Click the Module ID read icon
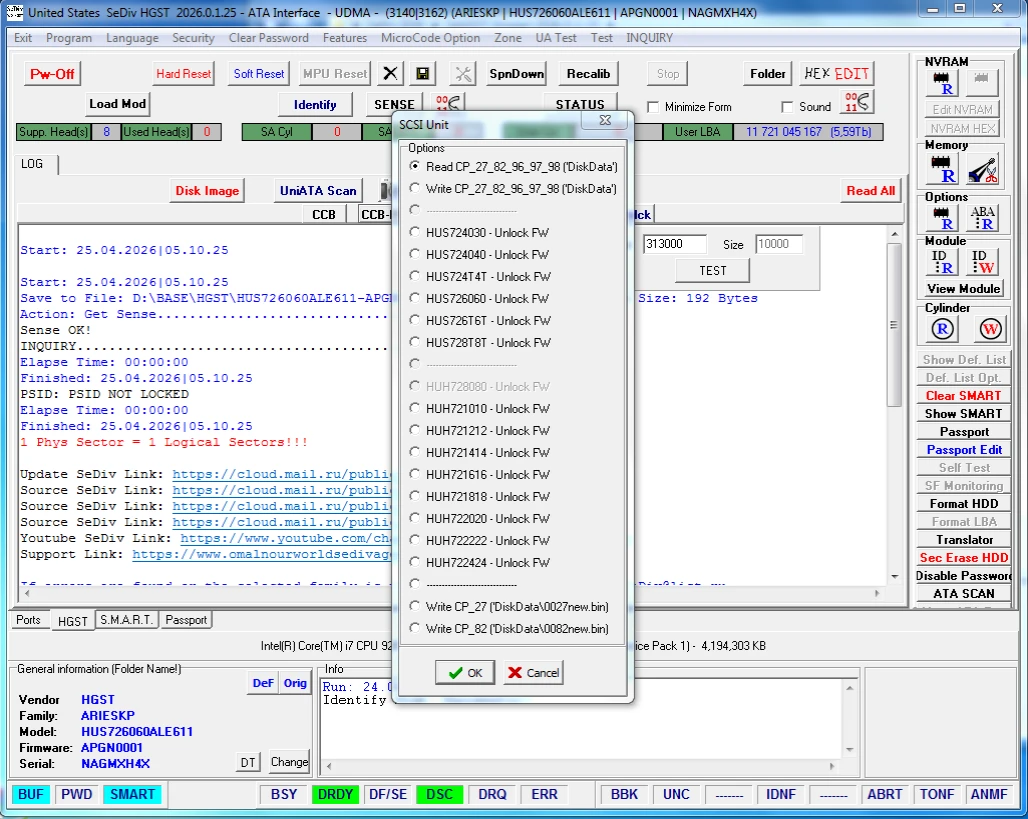The image size is (1028, 819). (x=941, y=262)
